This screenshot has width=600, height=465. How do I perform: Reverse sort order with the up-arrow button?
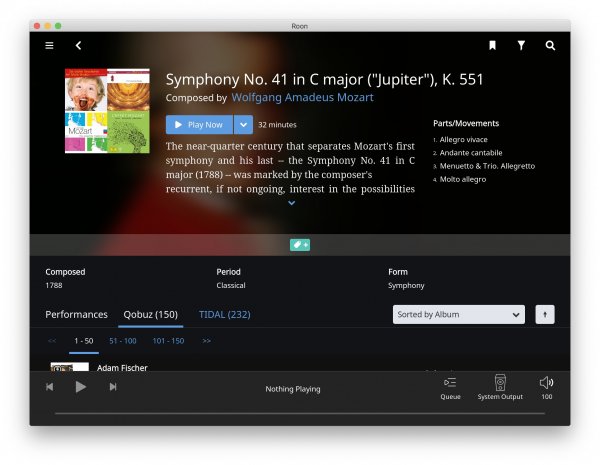pyautogui.click(x=545, y=315)
